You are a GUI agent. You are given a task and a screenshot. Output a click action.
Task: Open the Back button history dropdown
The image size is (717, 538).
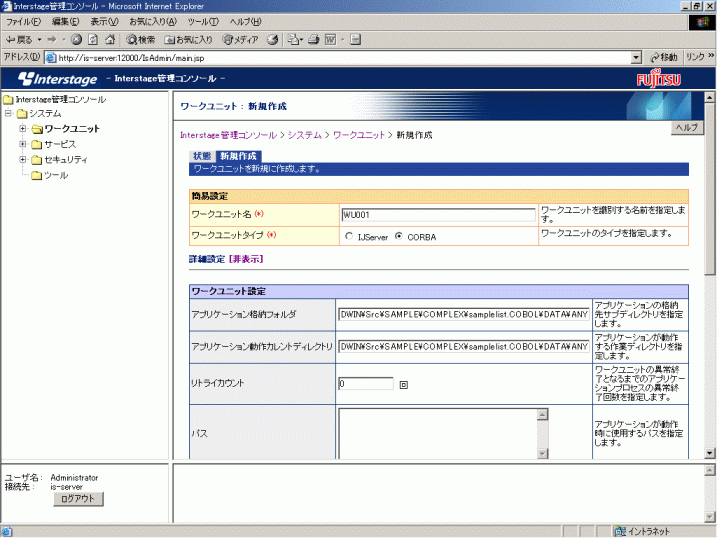click(39, 40)
